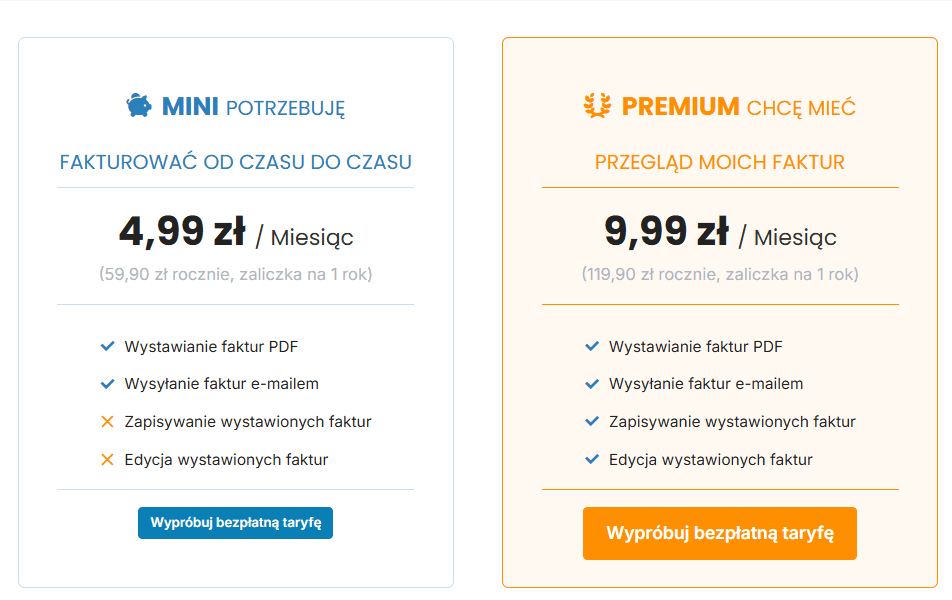
Task: Click the checkmark beside MINI Wysyłanie faktur e-mailem
Action: pos(108,384)
